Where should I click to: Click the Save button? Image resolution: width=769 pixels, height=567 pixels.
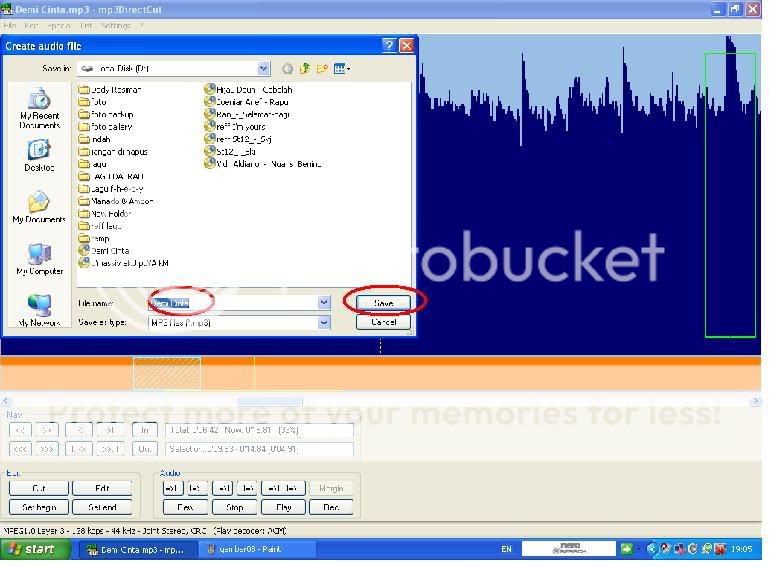click(383, 302)
